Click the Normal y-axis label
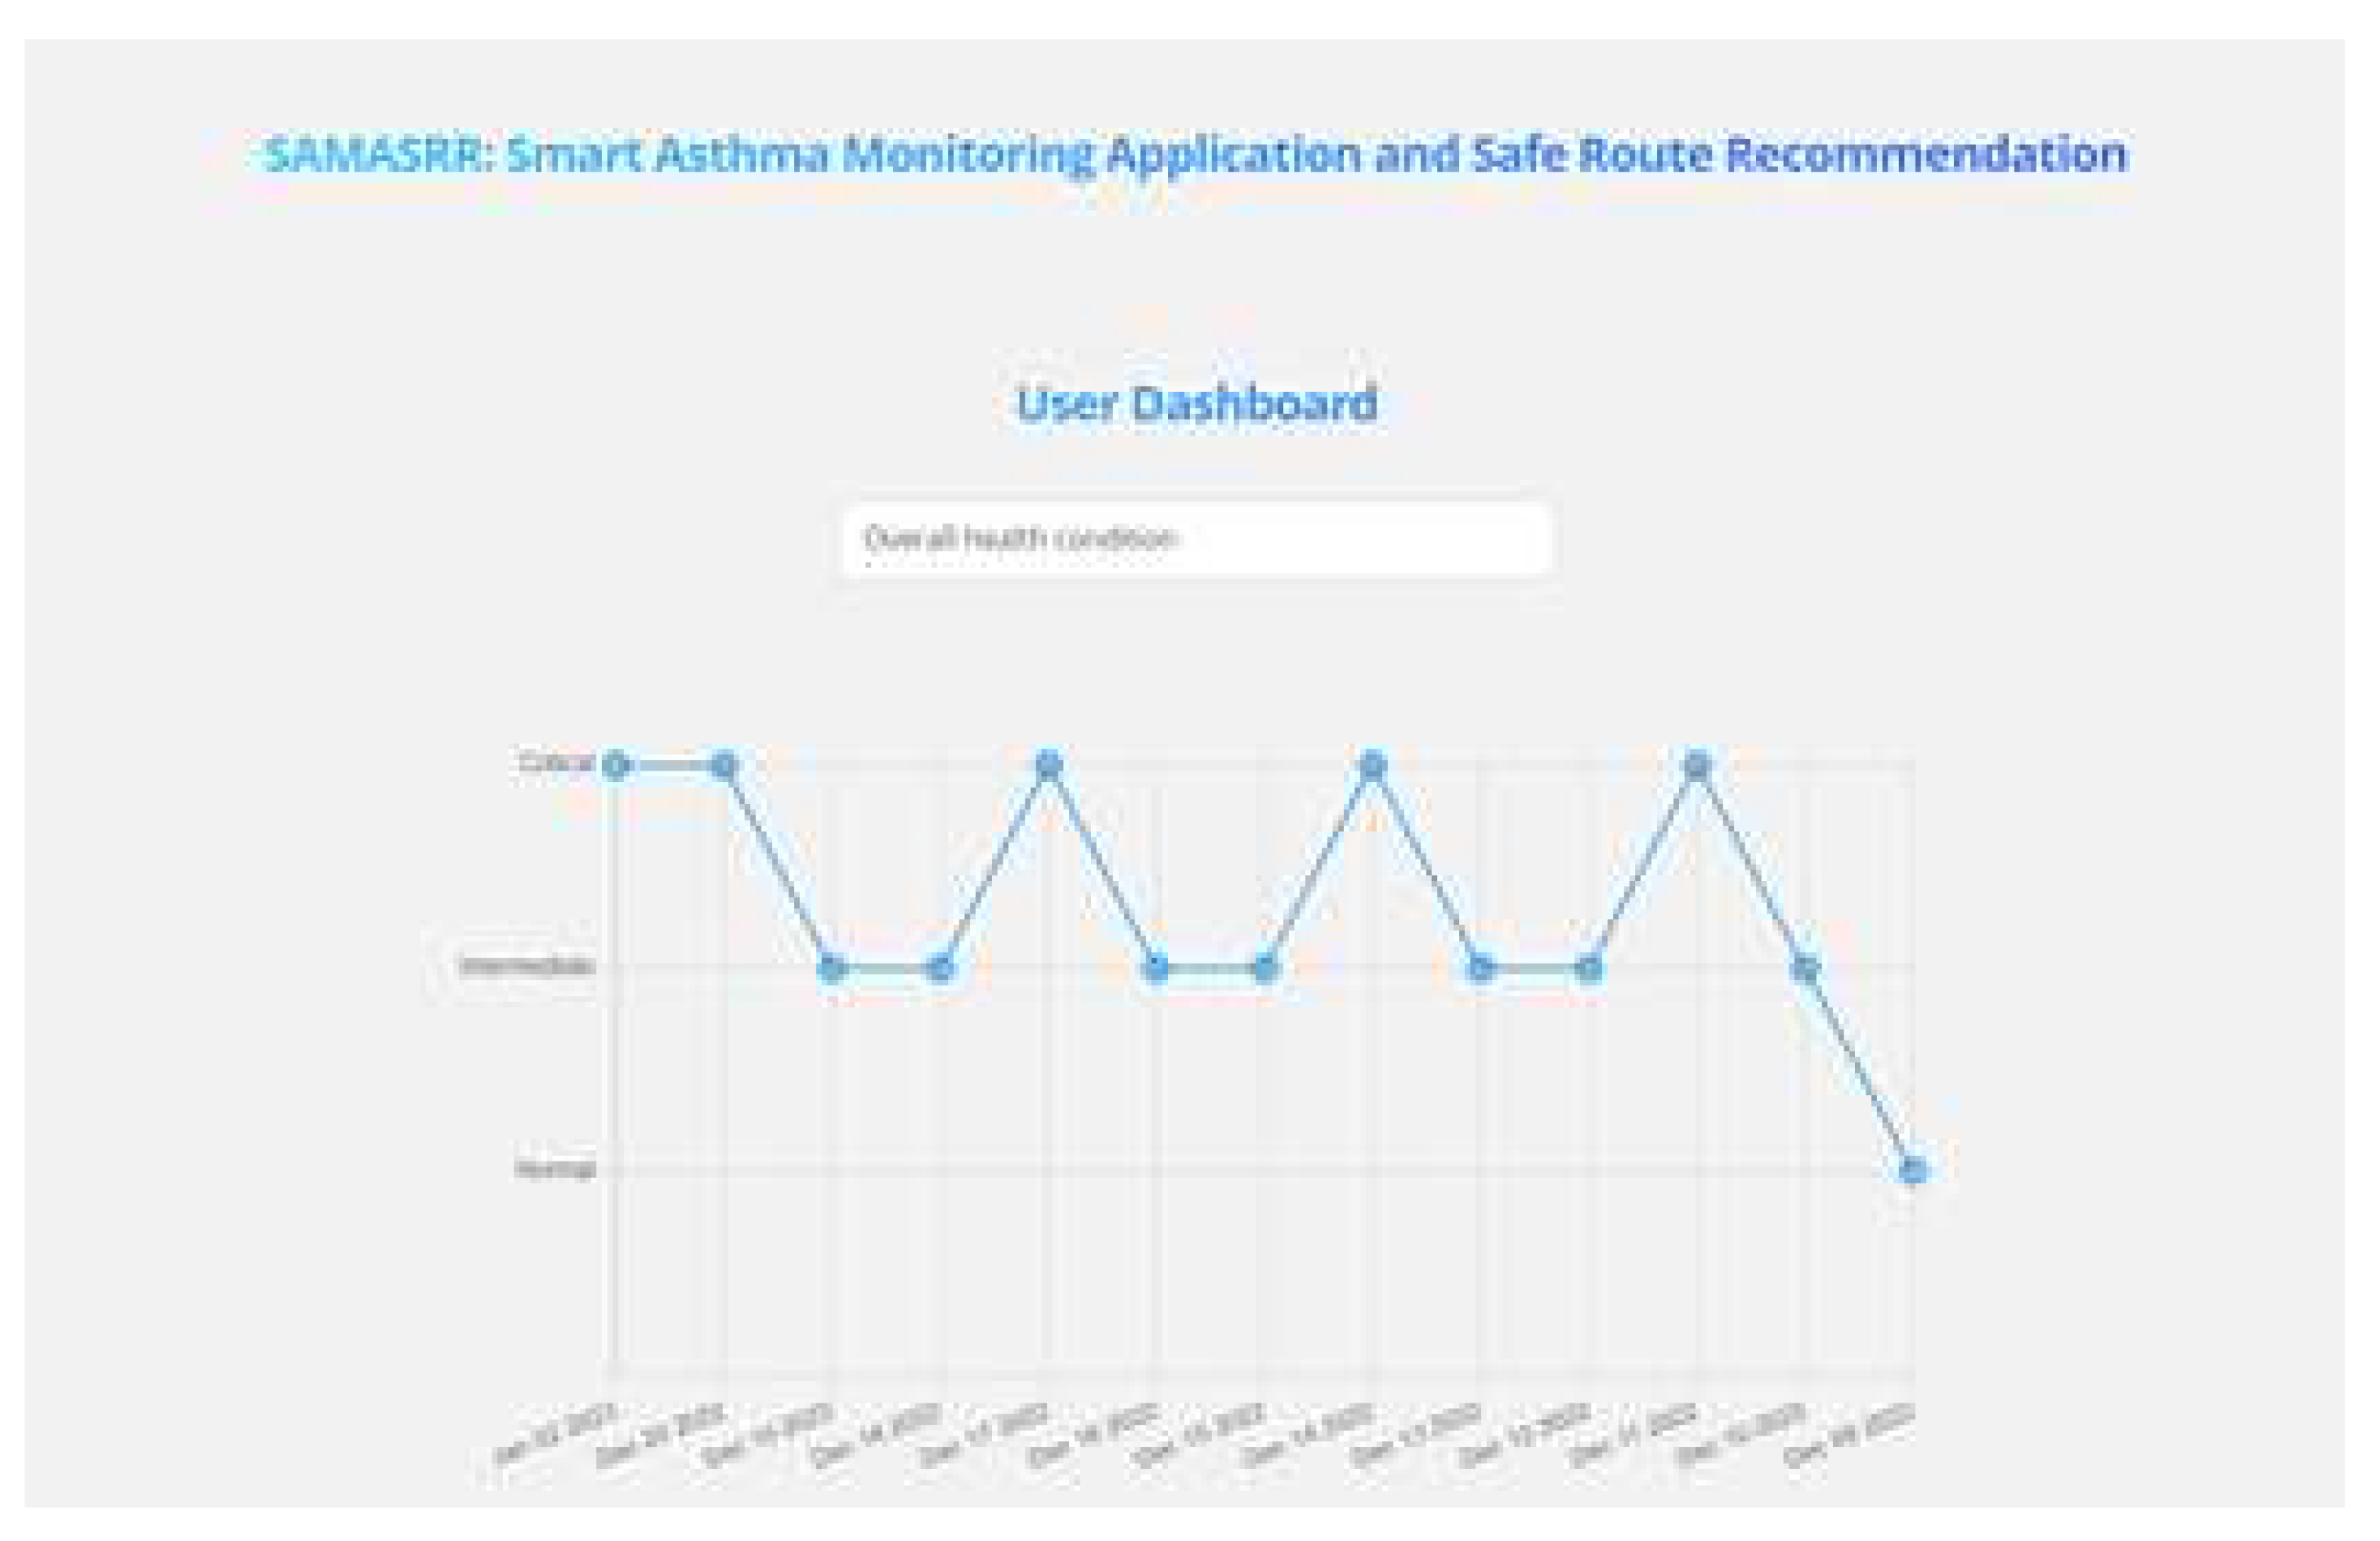The image size is (2380, 1541). pyautogui.click(x=555, y=1168)
